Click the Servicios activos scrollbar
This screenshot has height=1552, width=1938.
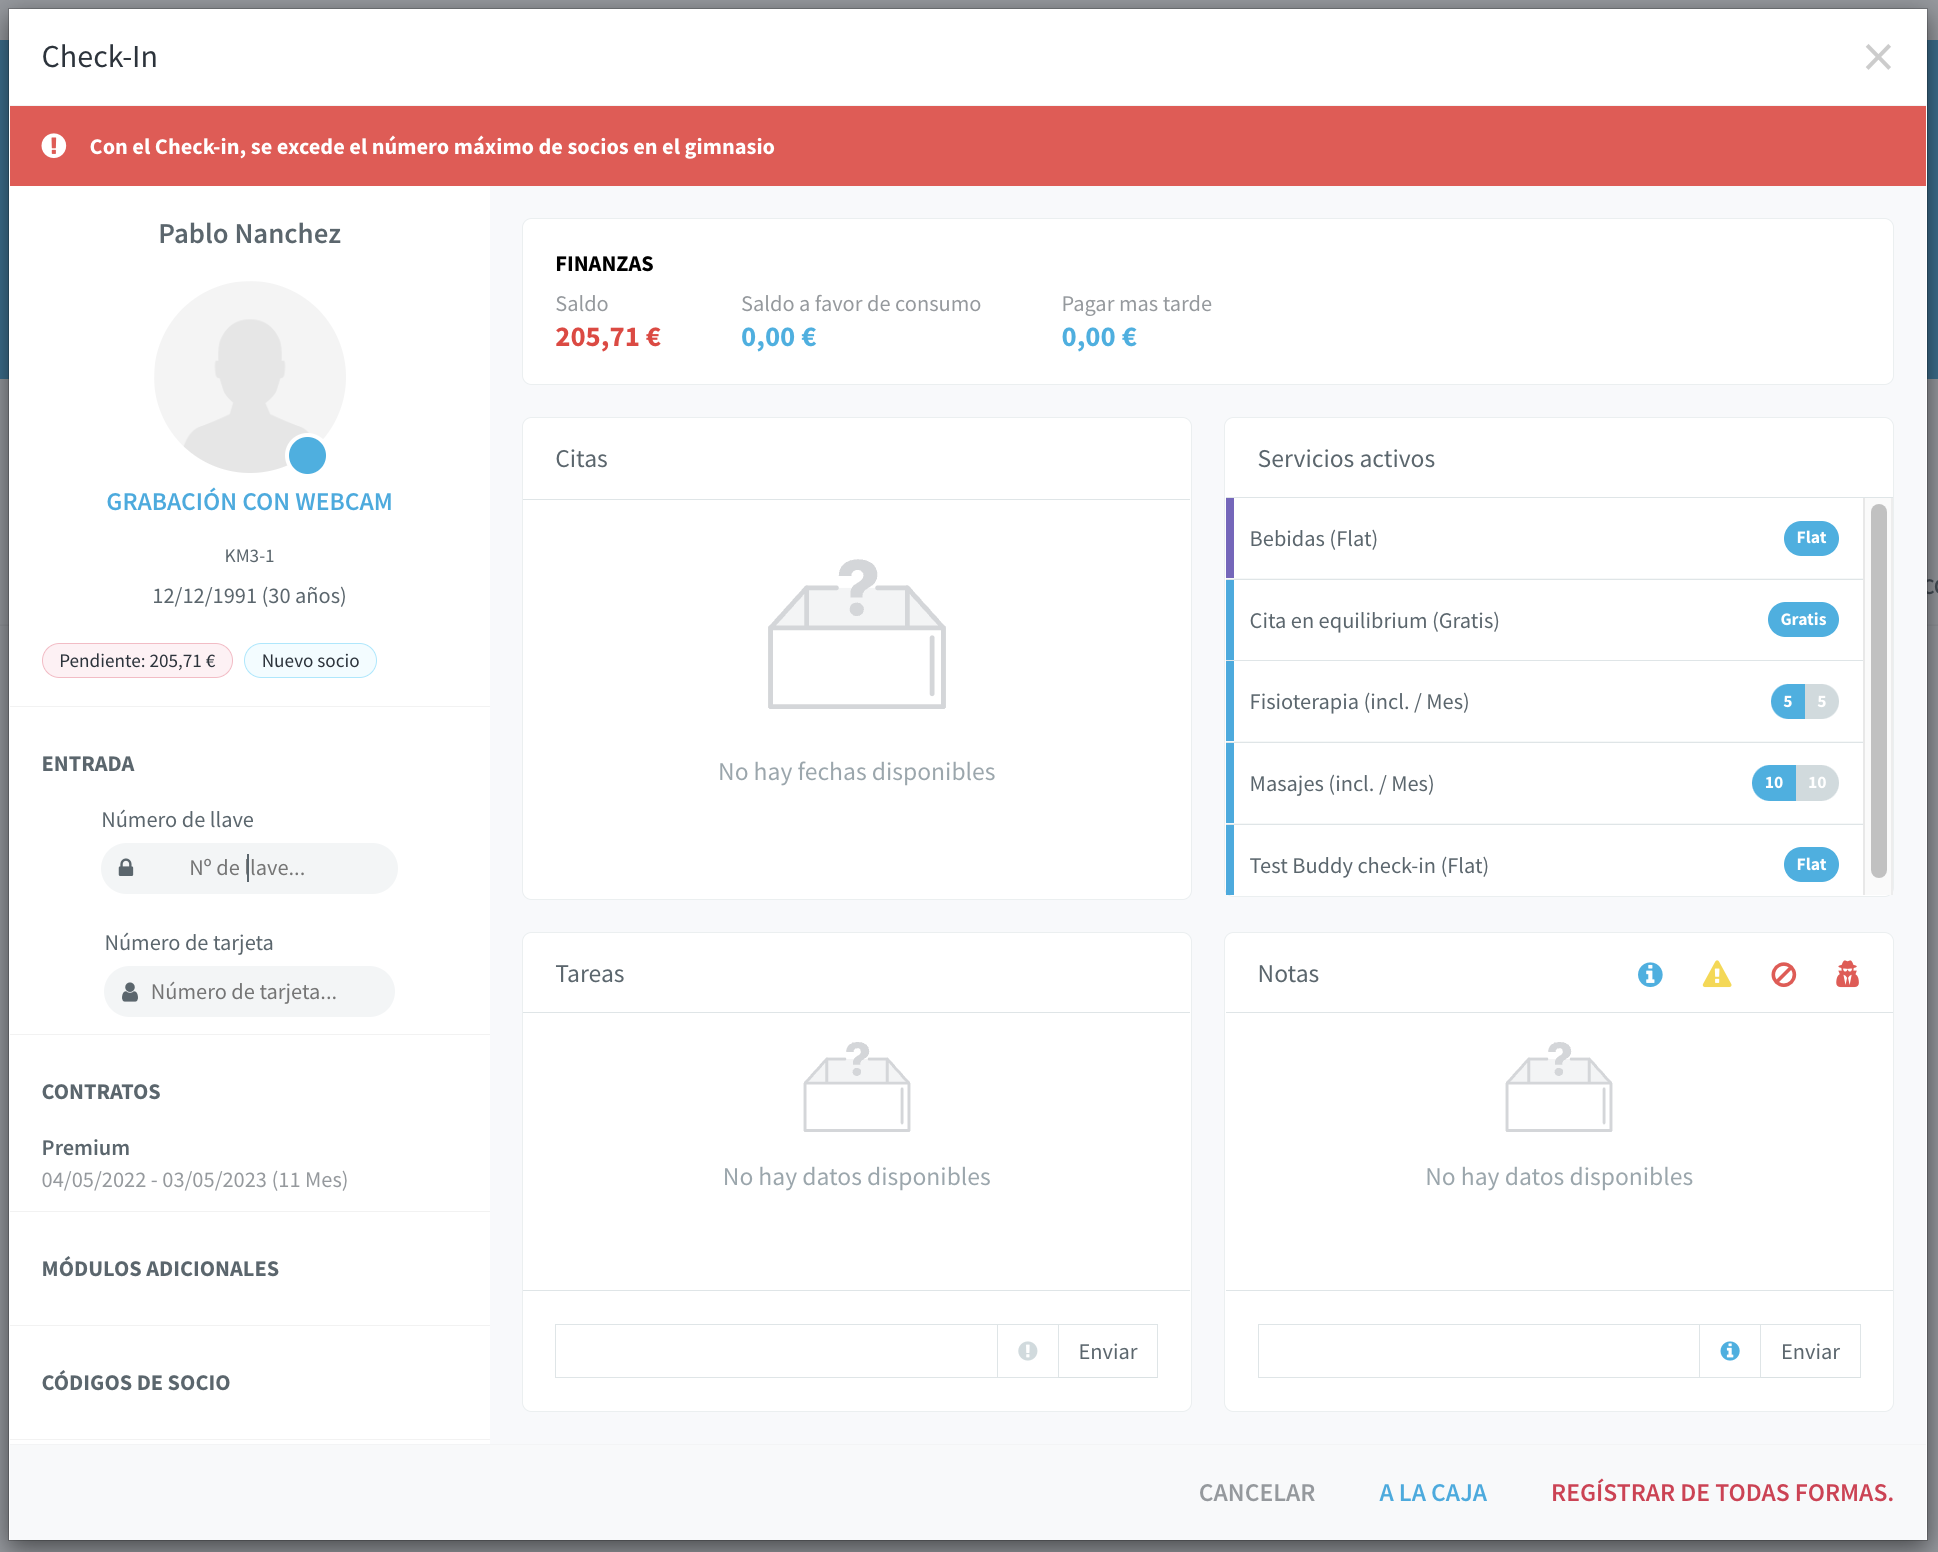tap(1879, 690)
